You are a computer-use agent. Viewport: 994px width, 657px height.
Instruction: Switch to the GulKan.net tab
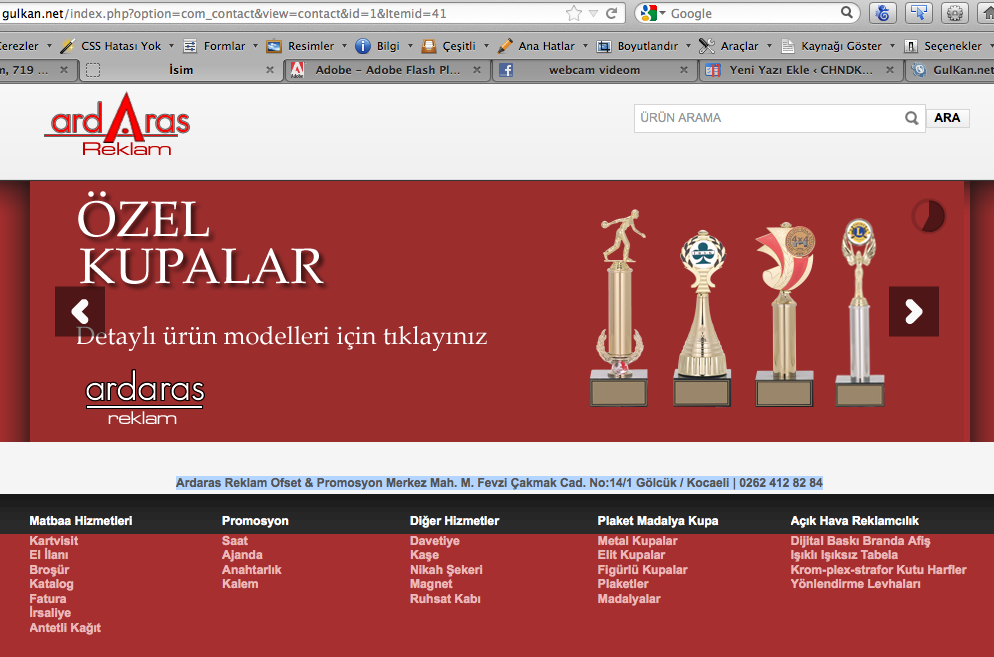pos(951,70)
